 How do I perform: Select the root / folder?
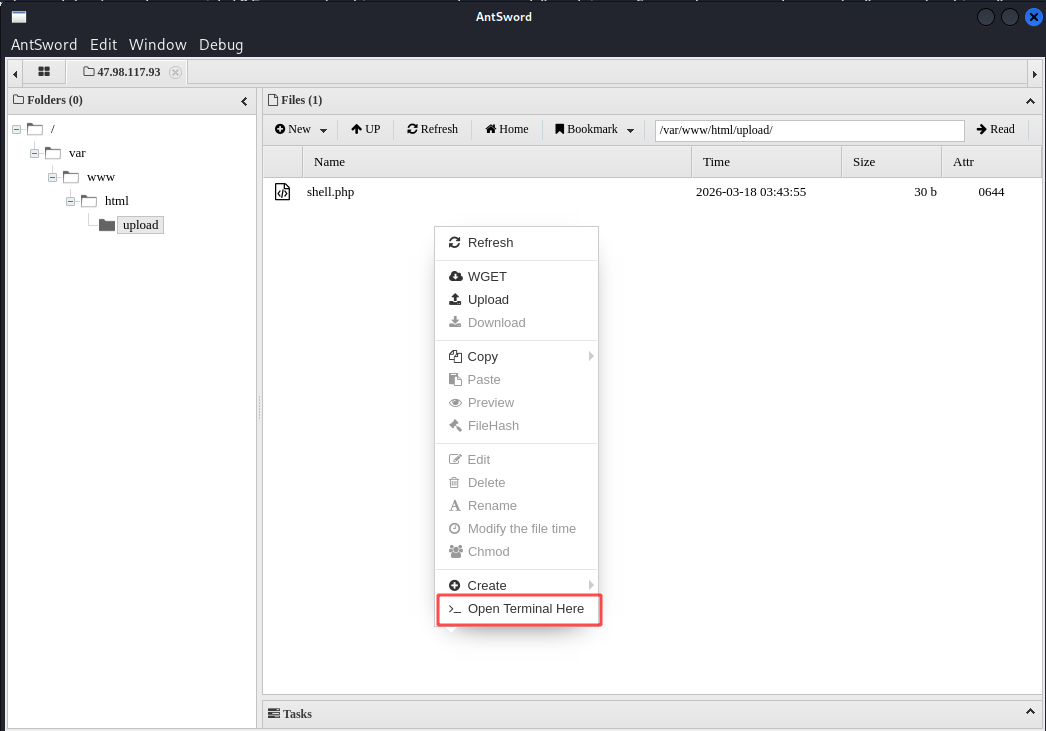coord(53,129)
